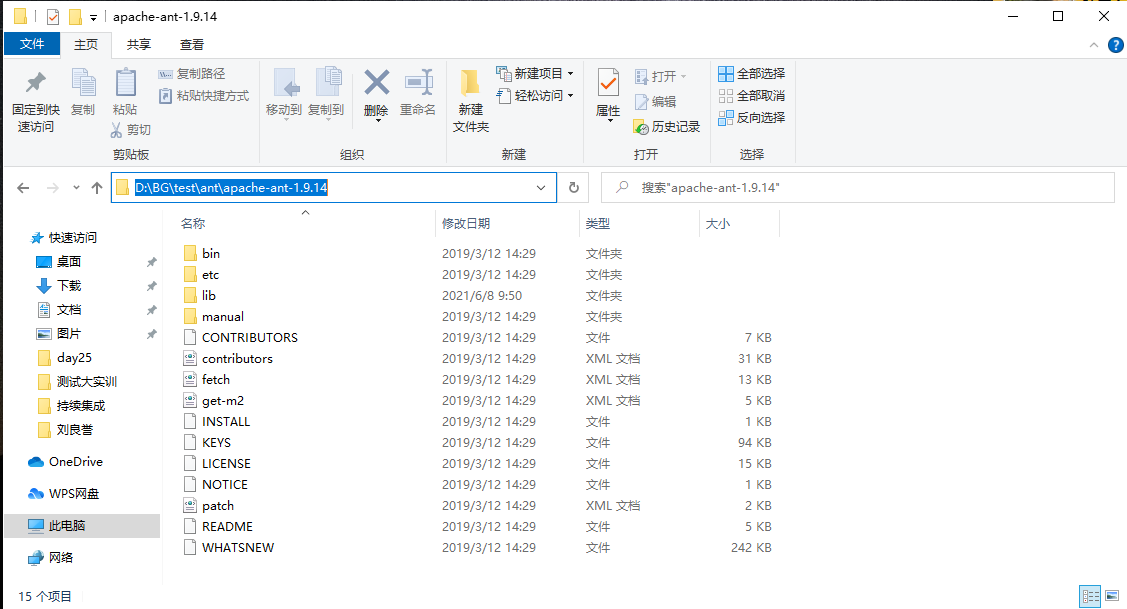1127x609 pixels.
Task: Open Documents (文档) in sidebar
Action: coord(59,310)
